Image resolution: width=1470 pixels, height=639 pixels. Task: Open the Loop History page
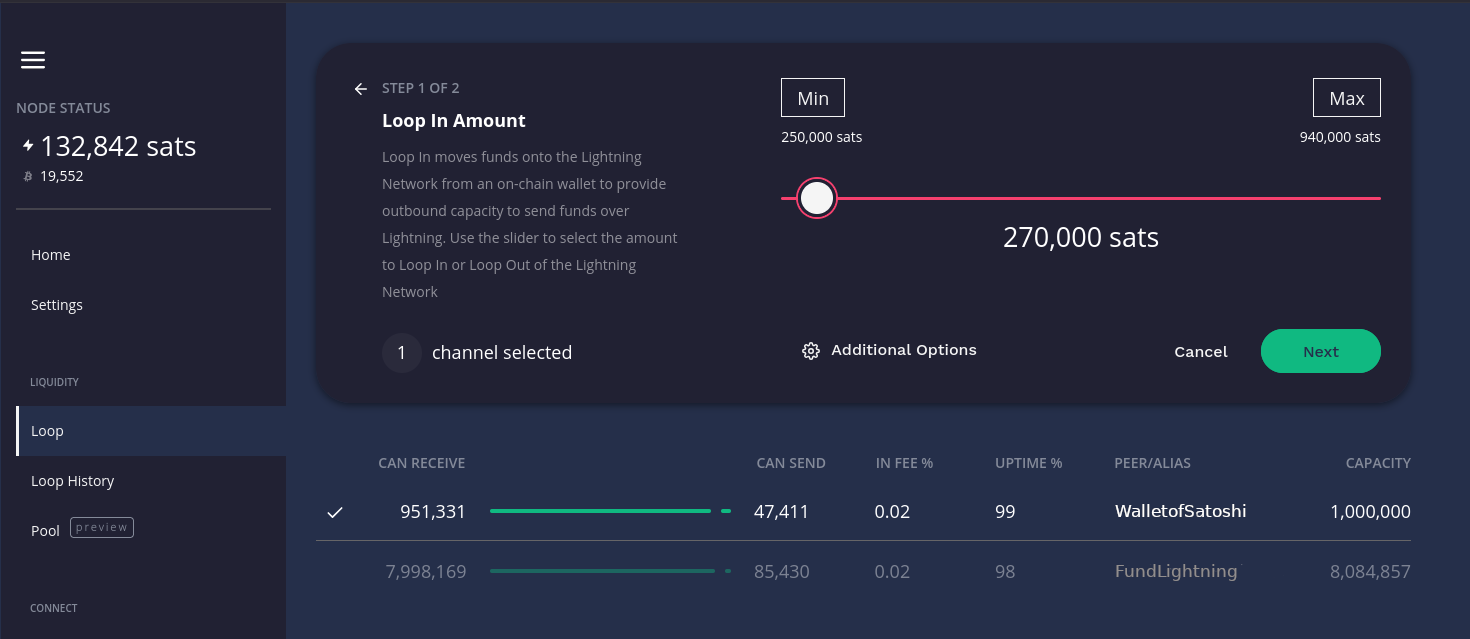pyautogui.click(x=72, y=480)
